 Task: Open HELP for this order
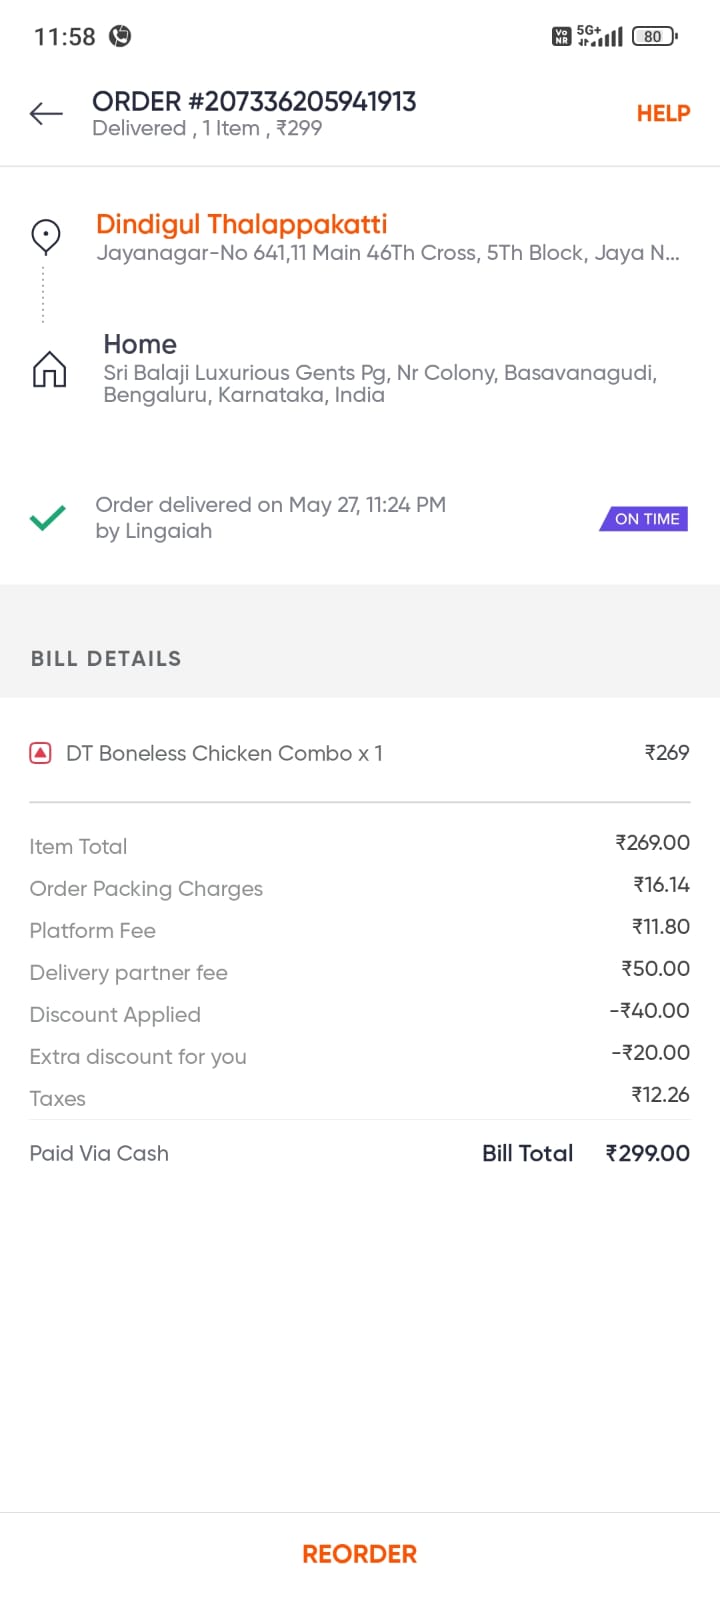[663, 113]
